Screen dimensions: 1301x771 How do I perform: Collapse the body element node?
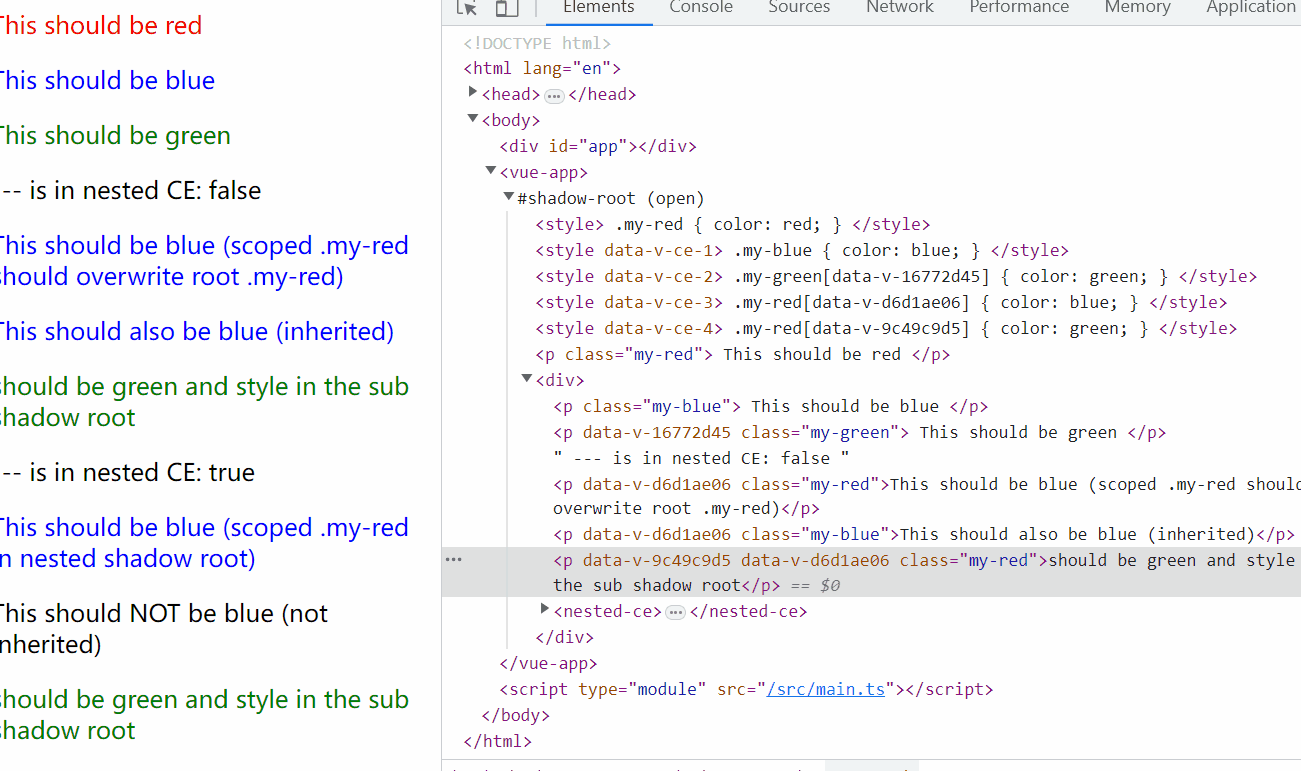click(x=472, y=117)
